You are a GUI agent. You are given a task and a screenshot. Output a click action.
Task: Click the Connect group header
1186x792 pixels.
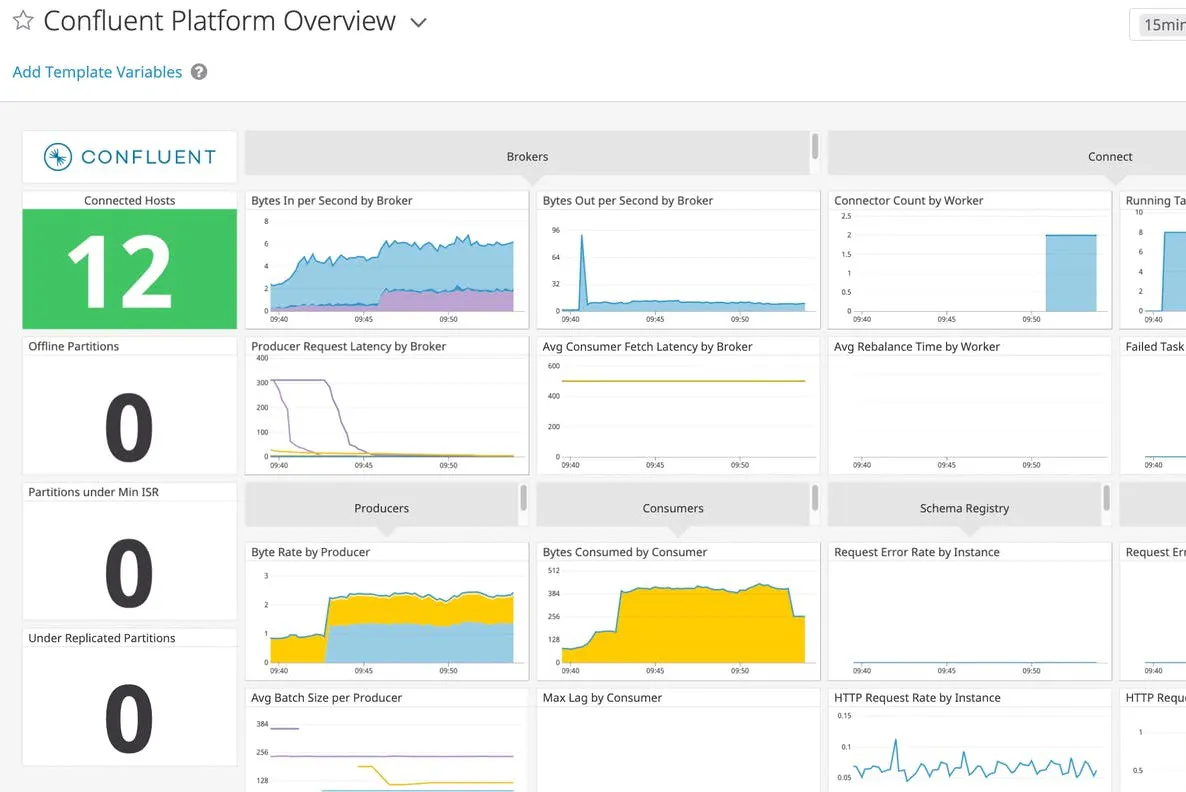(1109, 156)
